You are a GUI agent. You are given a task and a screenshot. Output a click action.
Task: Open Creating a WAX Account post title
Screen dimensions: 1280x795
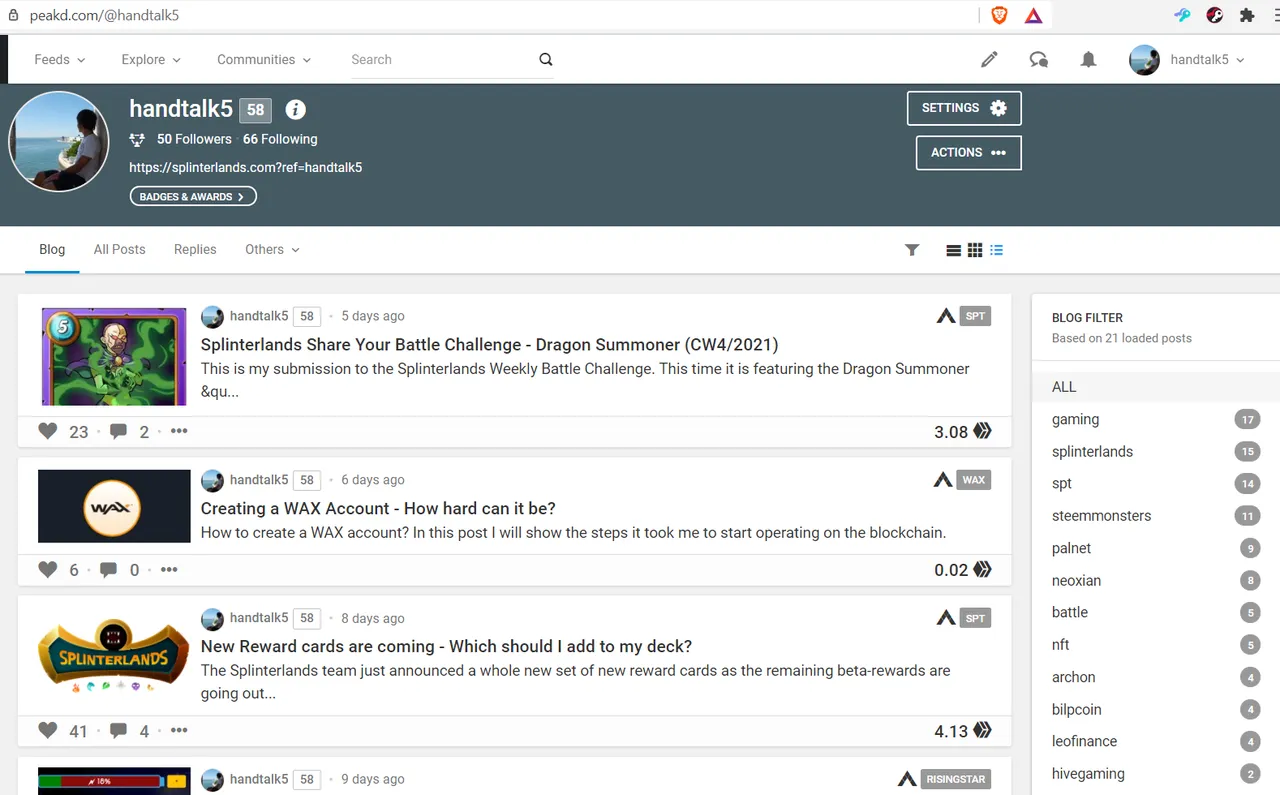coord(378,509)
